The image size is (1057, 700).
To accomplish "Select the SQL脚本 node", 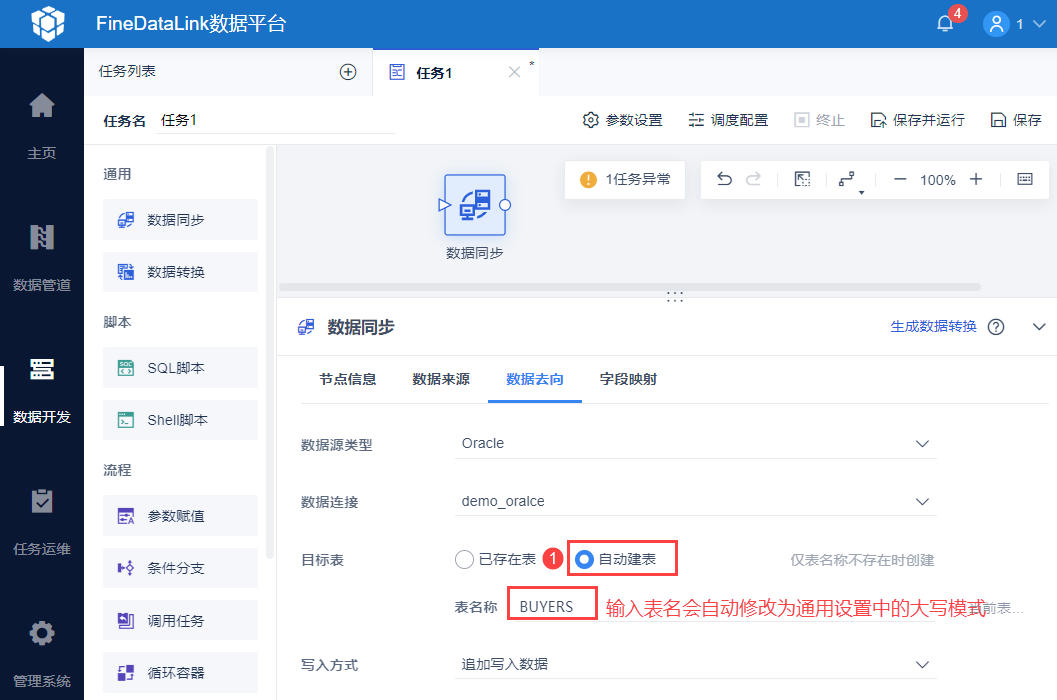I will pyautogui.click(x=181, y=368).
